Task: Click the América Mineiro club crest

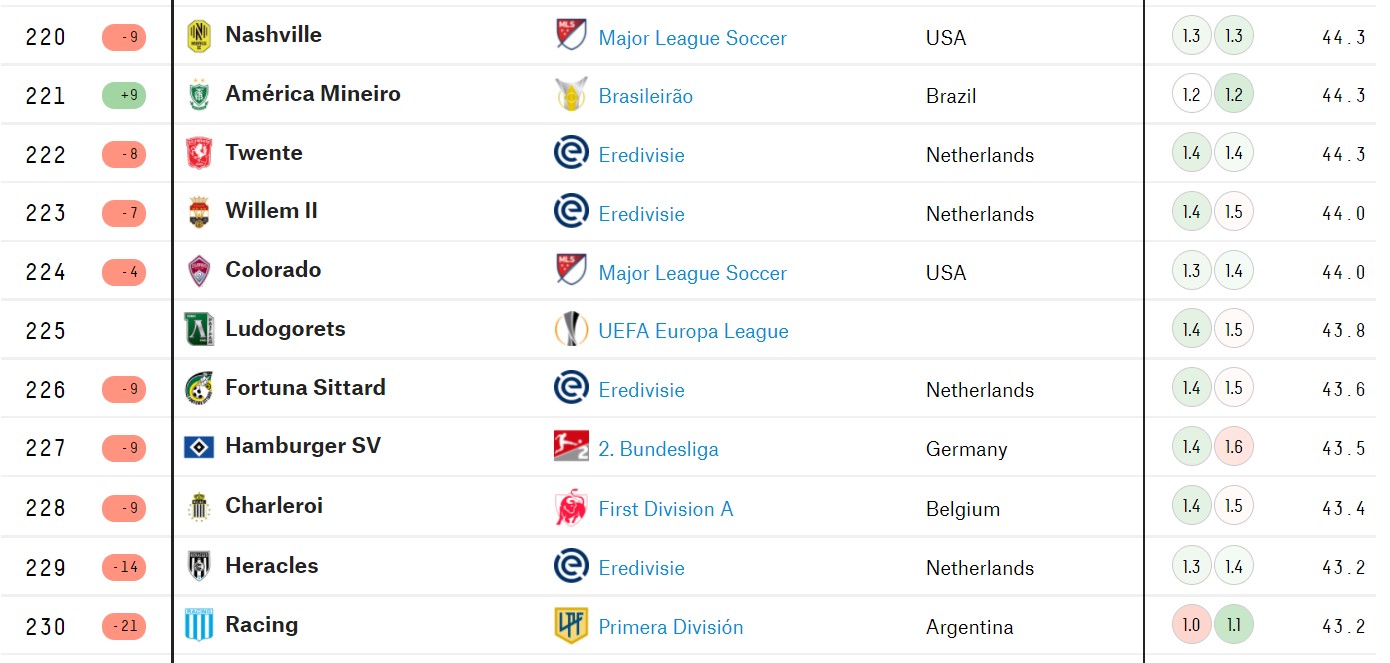Action: [199, 95]
